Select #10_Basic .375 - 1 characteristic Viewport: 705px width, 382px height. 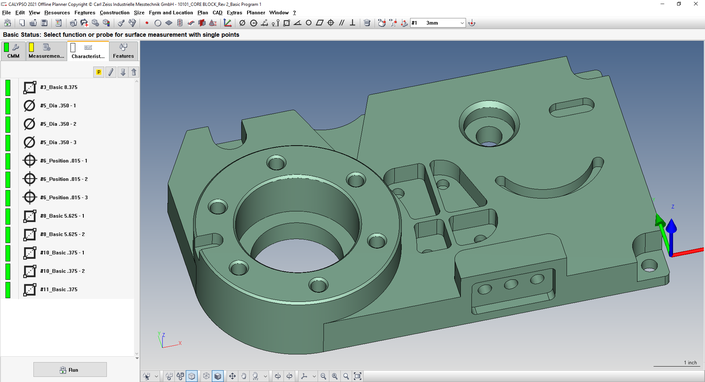[x=62, y=253]
